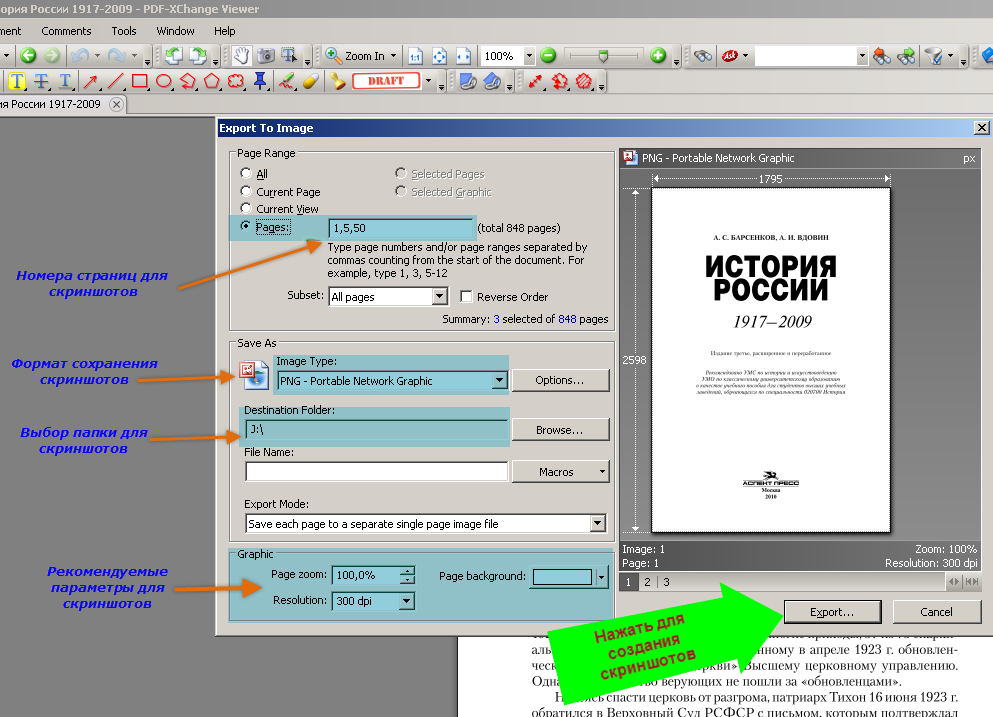Click the DRAFT stamp button

tap(386, 81)
